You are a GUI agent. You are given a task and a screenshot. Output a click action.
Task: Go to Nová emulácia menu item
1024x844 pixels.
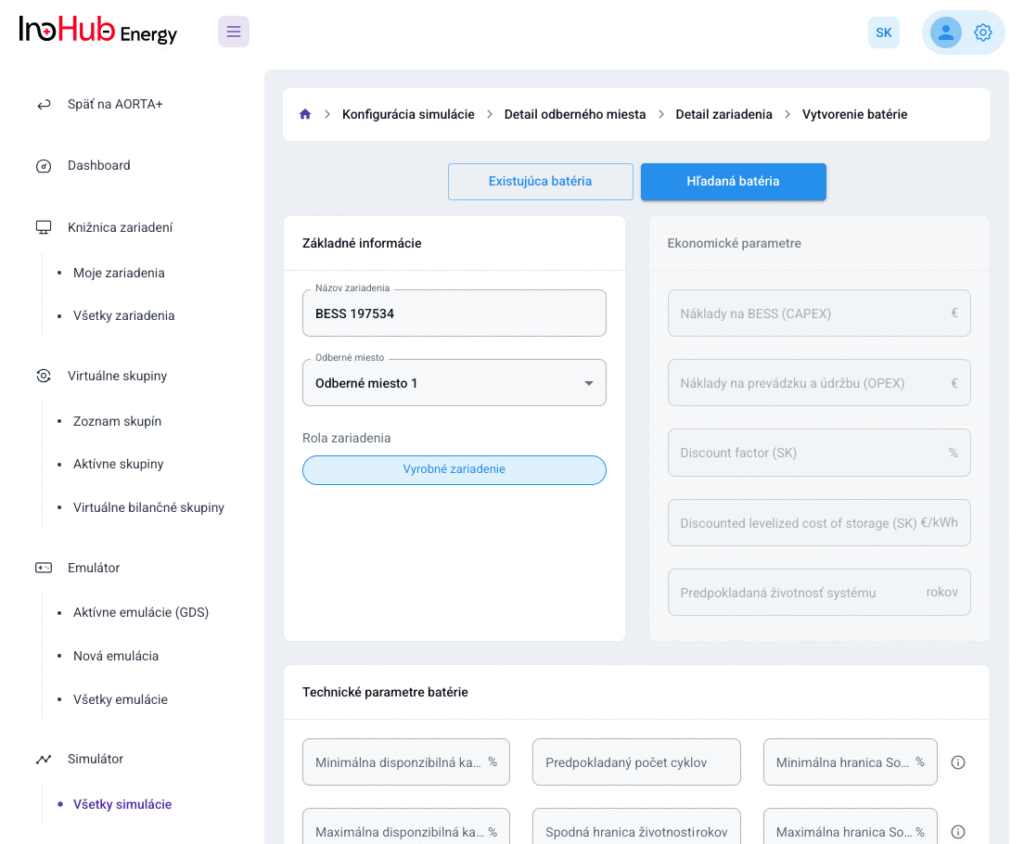[116, 656]
